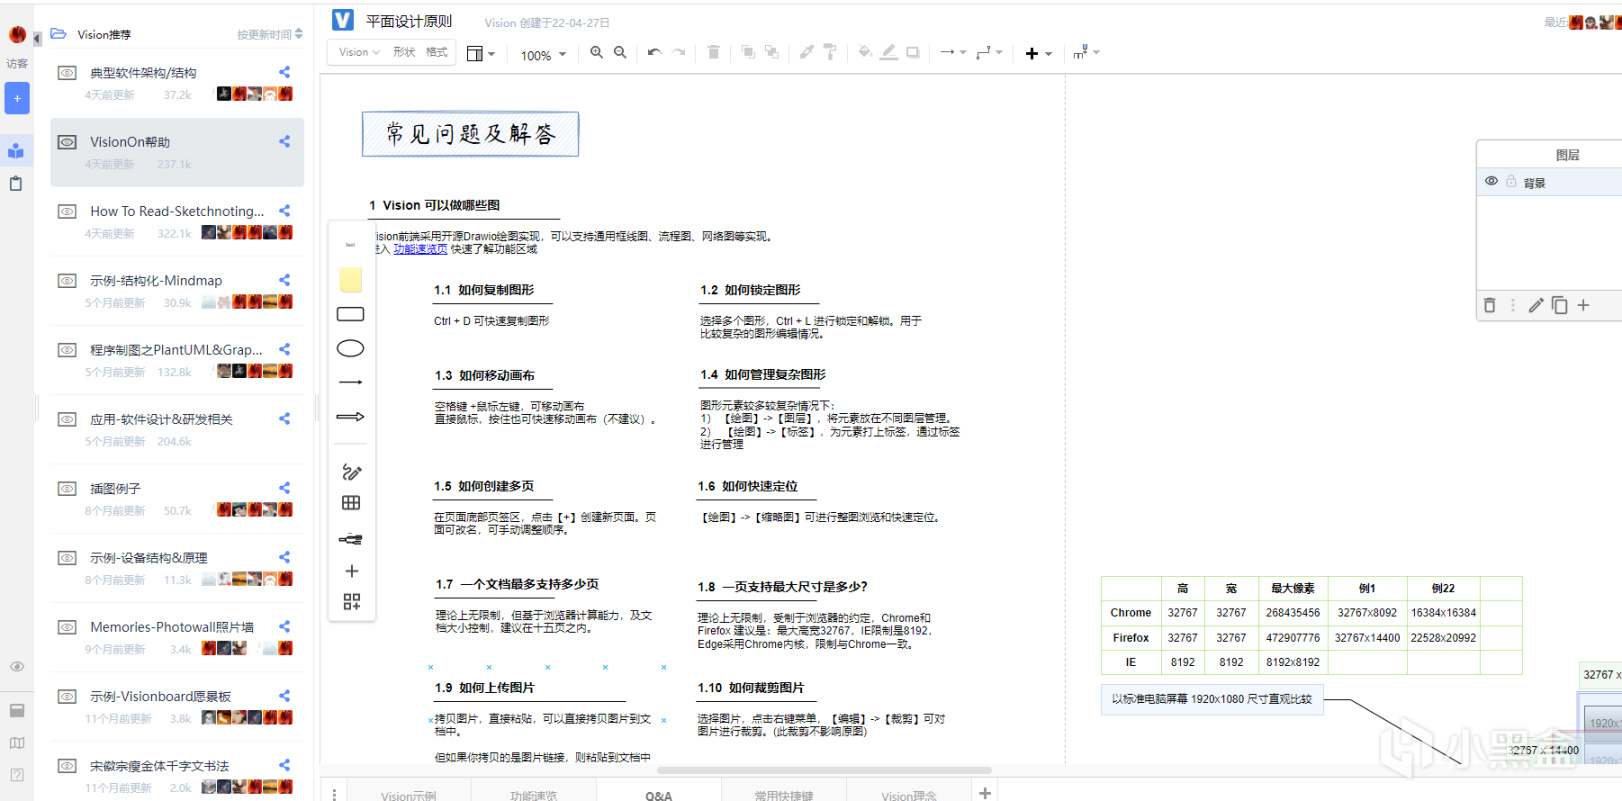The width and height of the screenshot is (1622, 801).
Task: Share the VisionOn帮助 document
Action: click(285, 142)
